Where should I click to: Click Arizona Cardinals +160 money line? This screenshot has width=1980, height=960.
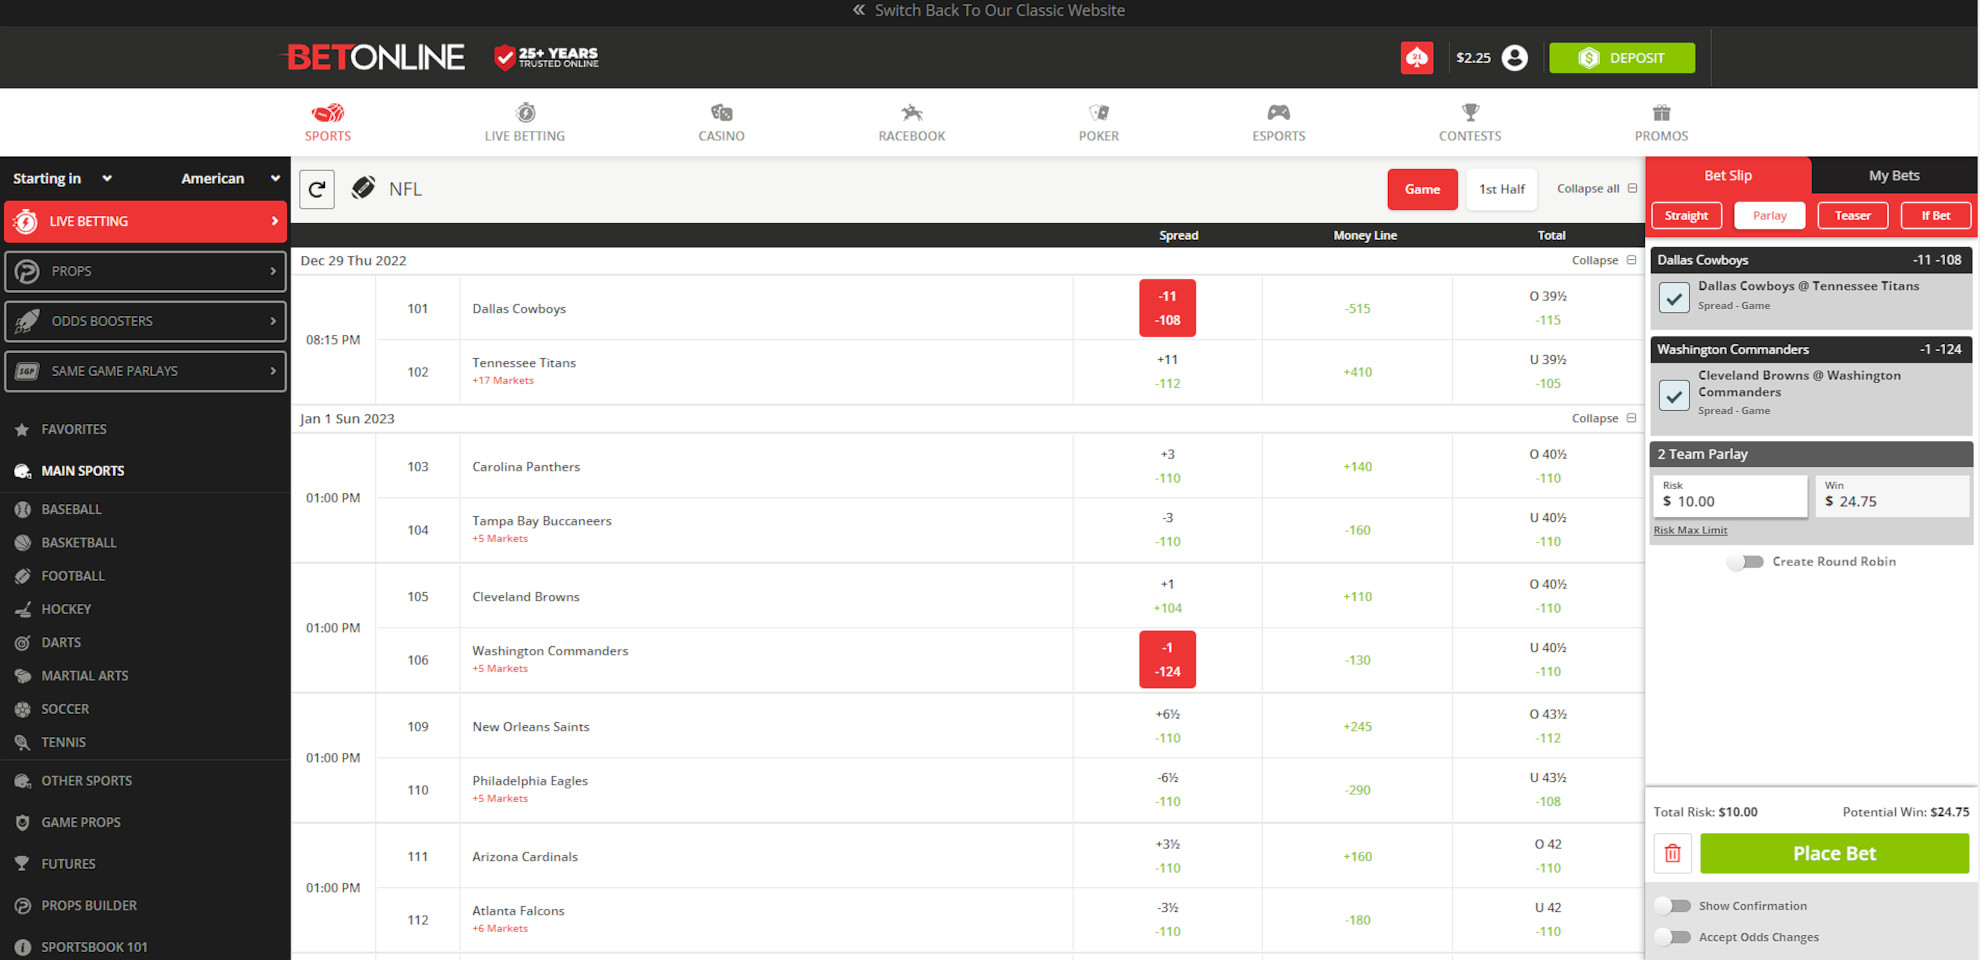[x=1357, y=856]
